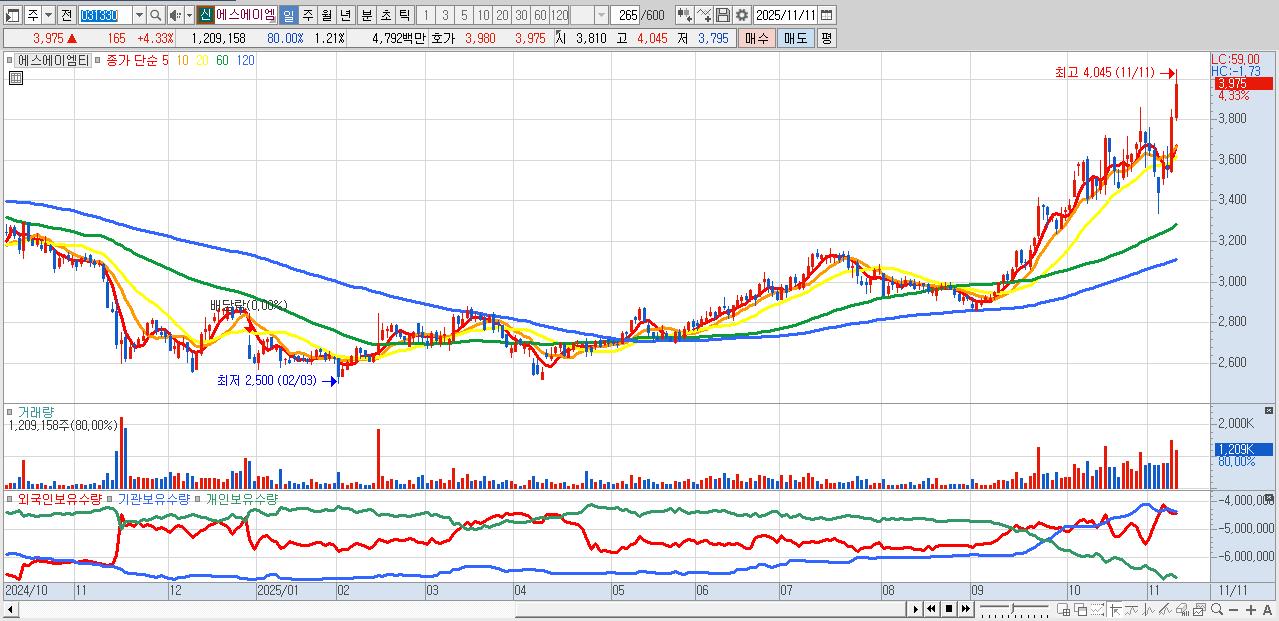This screenshot has height=621, width=1279.
Task: Choose the 10 interval button
Action: [483, 16]
